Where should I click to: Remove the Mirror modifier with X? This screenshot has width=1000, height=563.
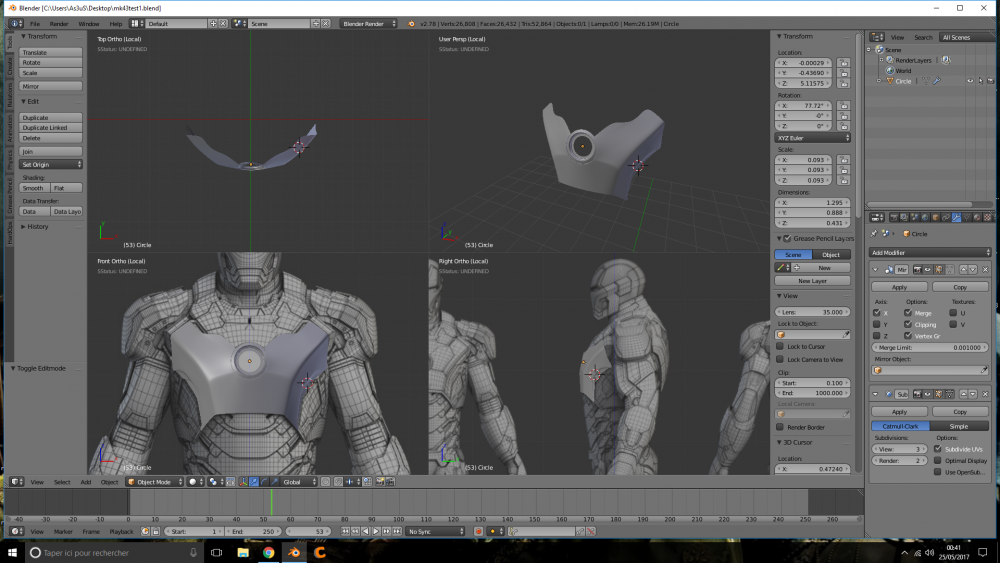tap(985, 270)
